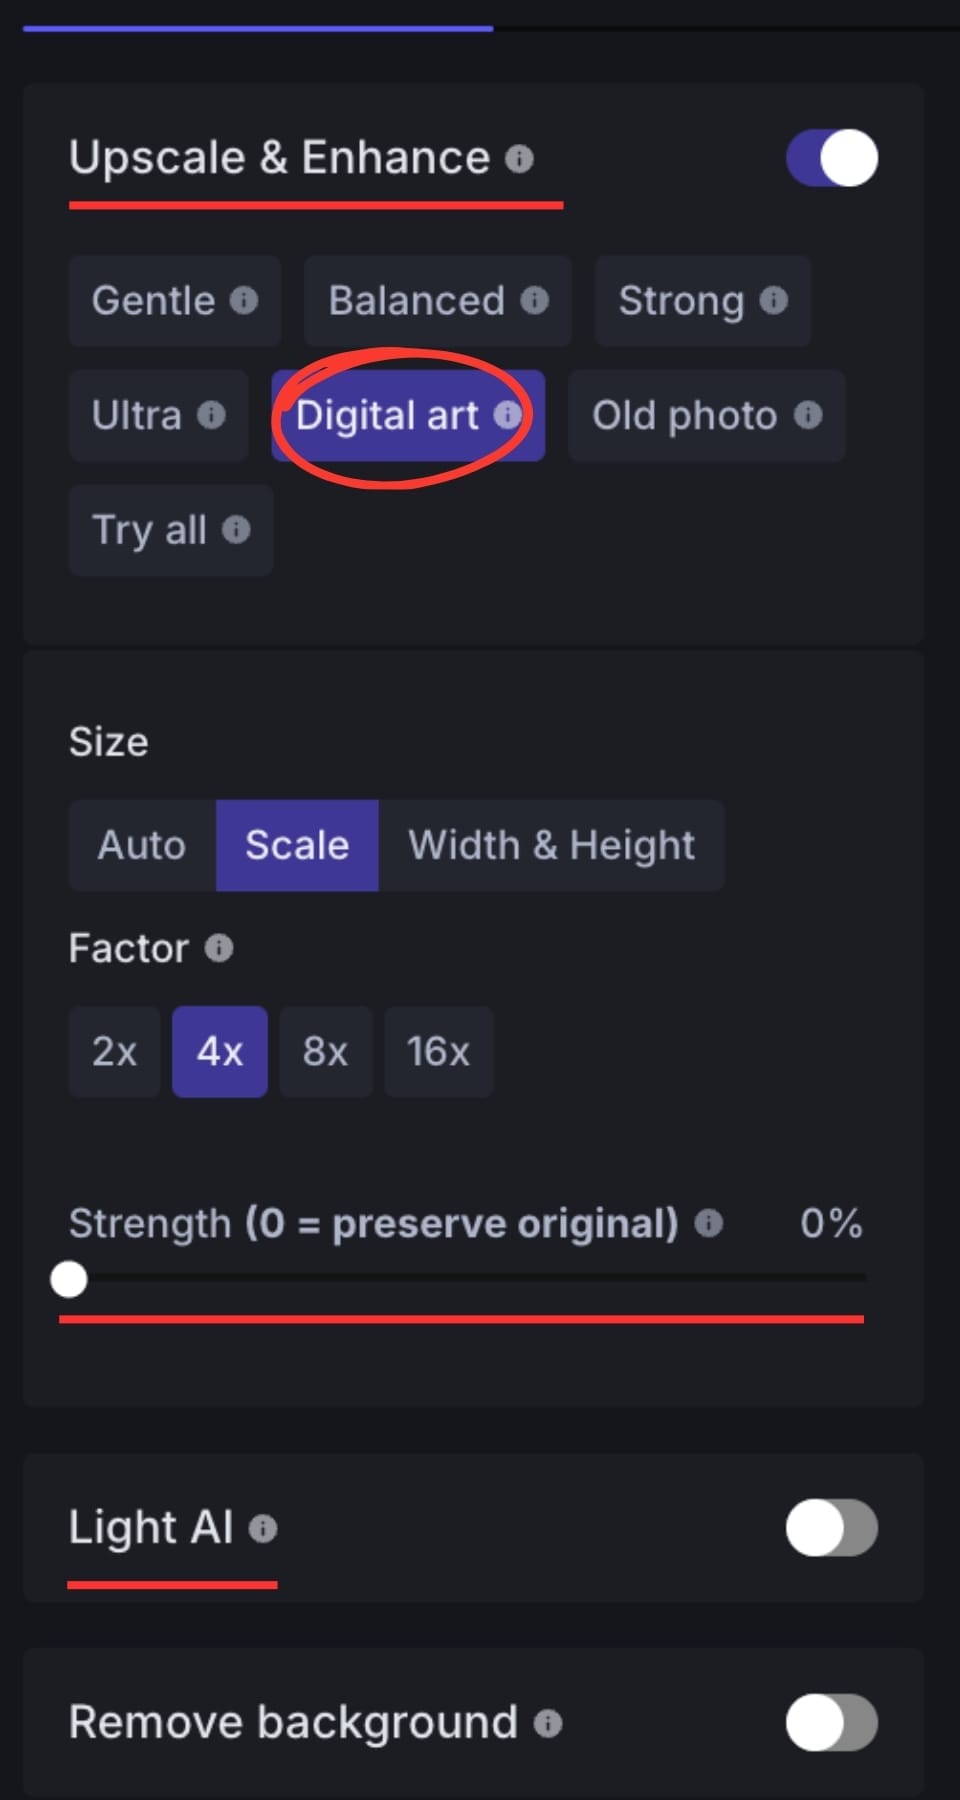Image resolution: width=960 pixels, height=1800 pixels.
Task: Click the Strength setting info icon
Action: 708,1223
